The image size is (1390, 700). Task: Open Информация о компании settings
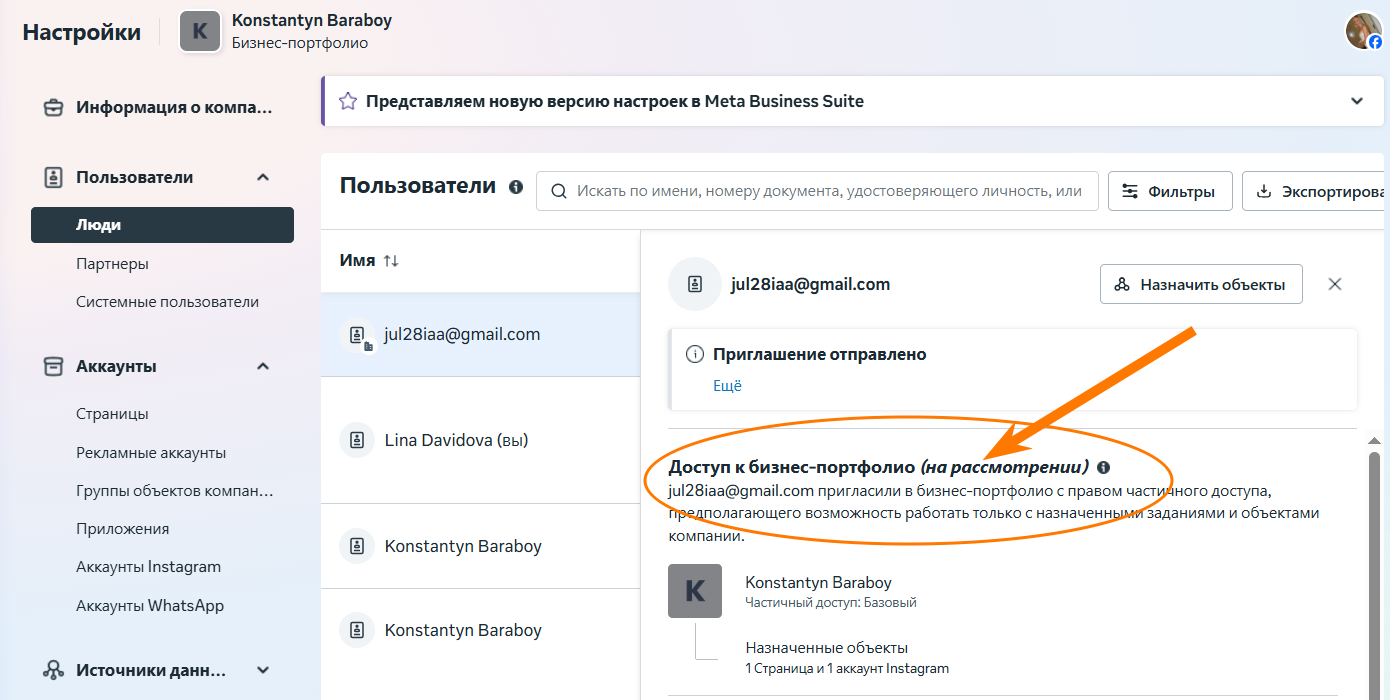[x=160, y=108]
